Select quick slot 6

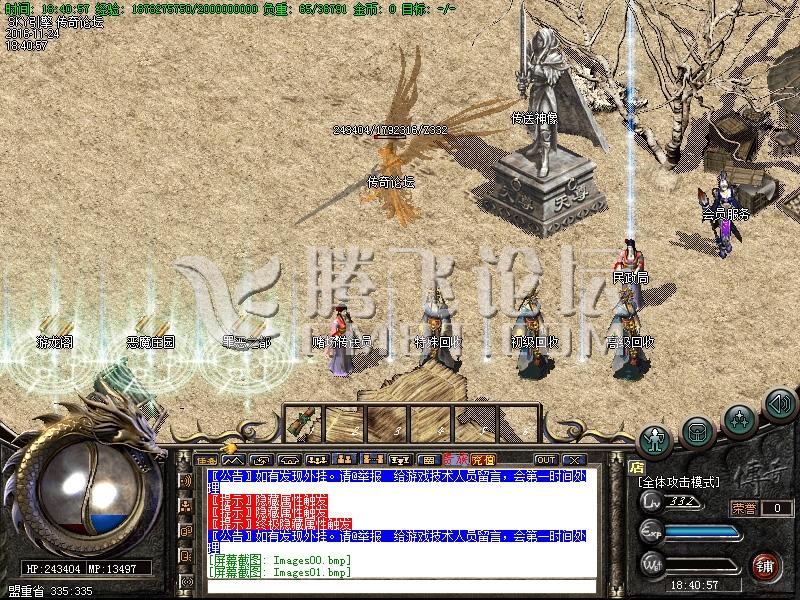pos(516,423)
